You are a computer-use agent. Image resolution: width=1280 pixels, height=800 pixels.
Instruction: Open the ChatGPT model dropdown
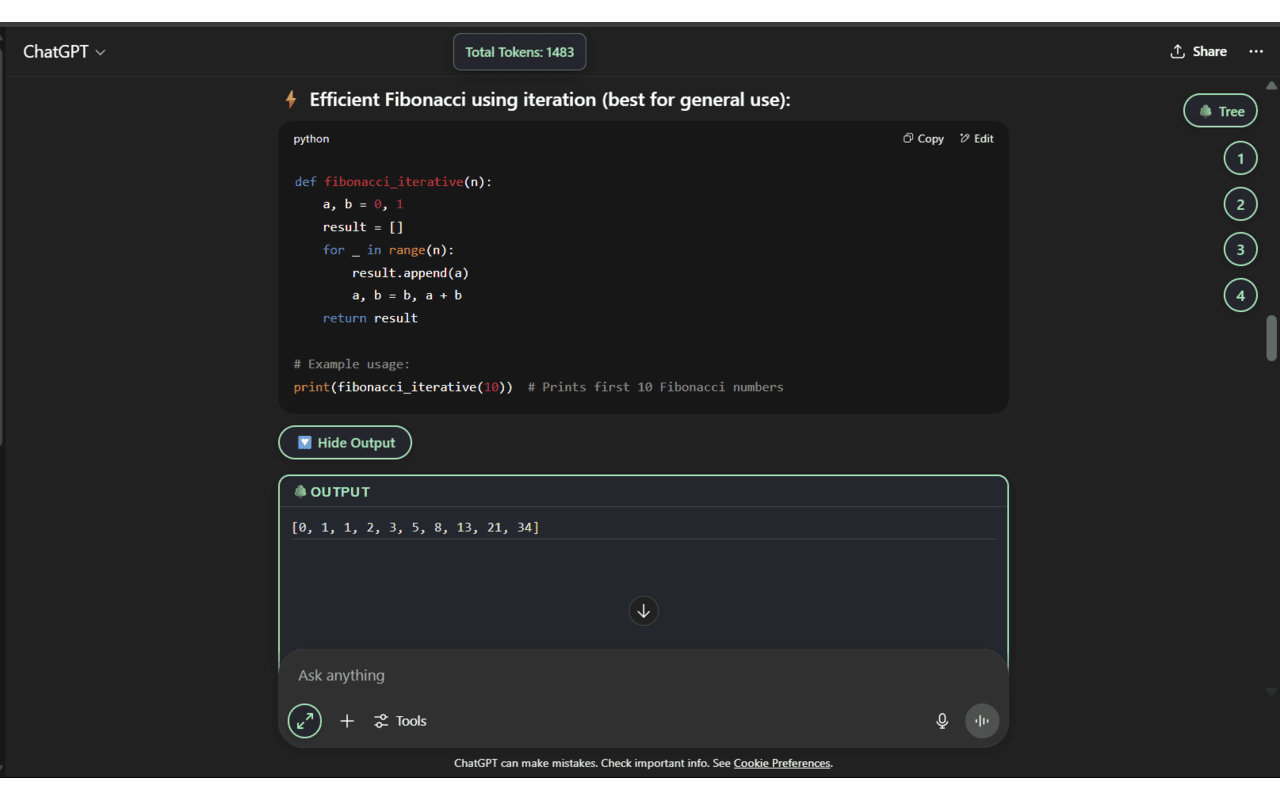click(65, 52)
